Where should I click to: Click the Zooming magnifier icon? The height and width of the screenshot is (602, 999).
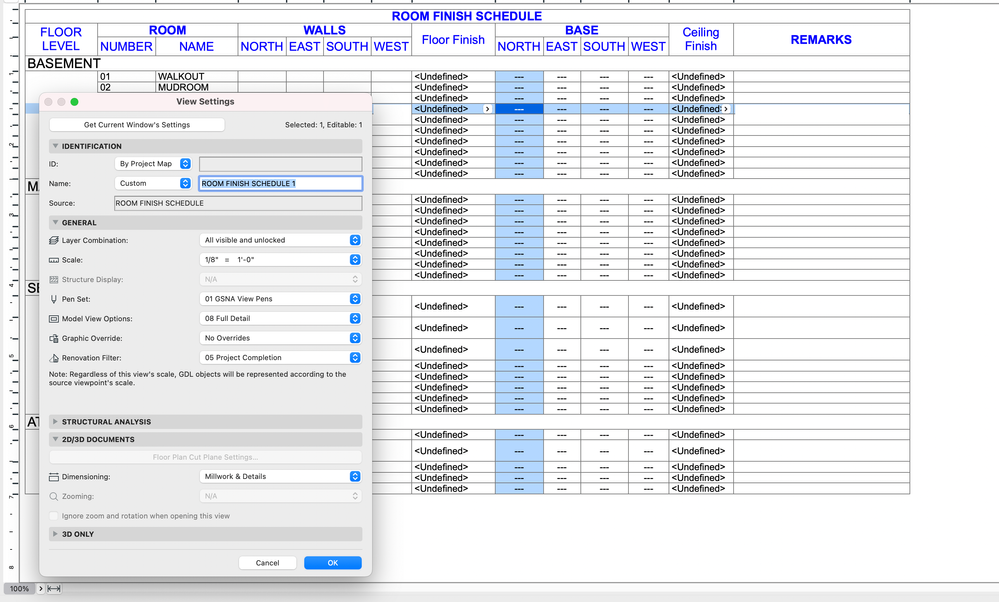(x=52, y=496)
